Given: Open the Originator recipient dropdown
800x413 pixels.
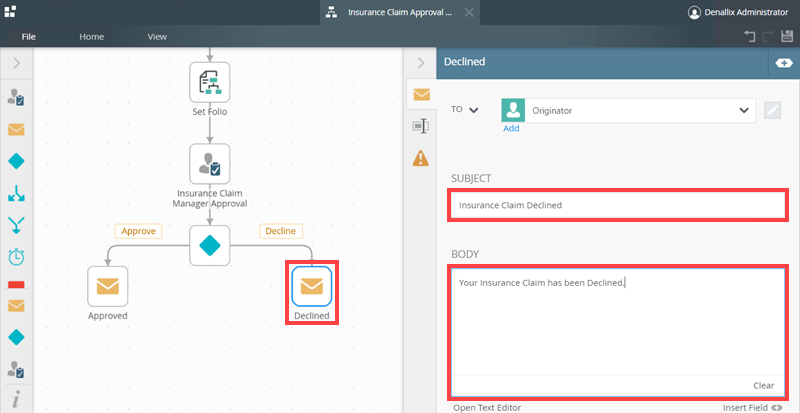Looking at the screenshot, I should coord(743,110).
